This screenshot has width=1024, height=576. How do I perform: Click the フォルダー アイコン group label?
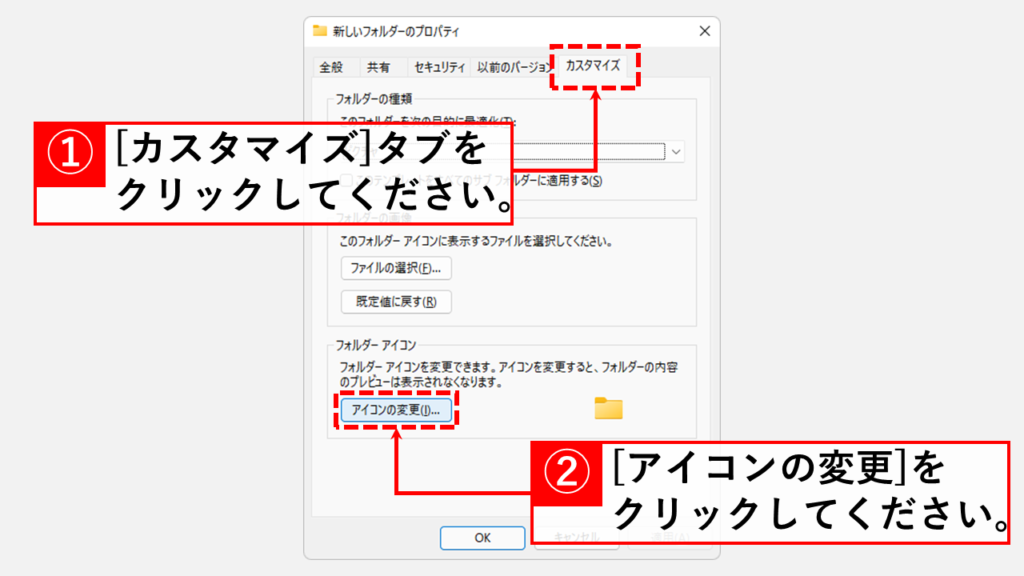pos(376,345)
